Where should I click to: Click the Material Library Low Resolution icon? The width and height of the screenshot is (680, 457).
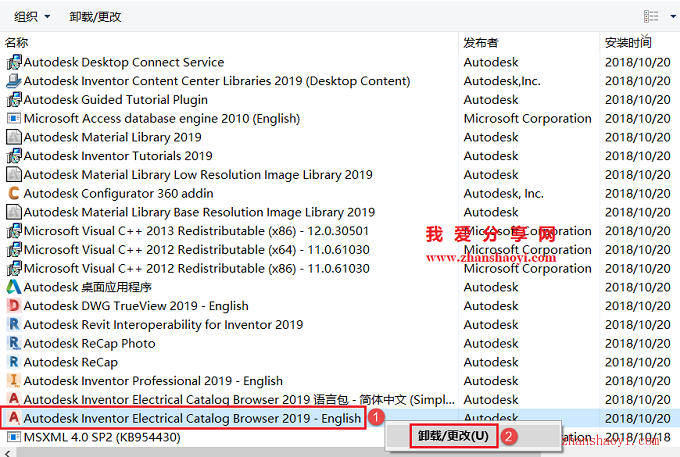pos(14,174)
